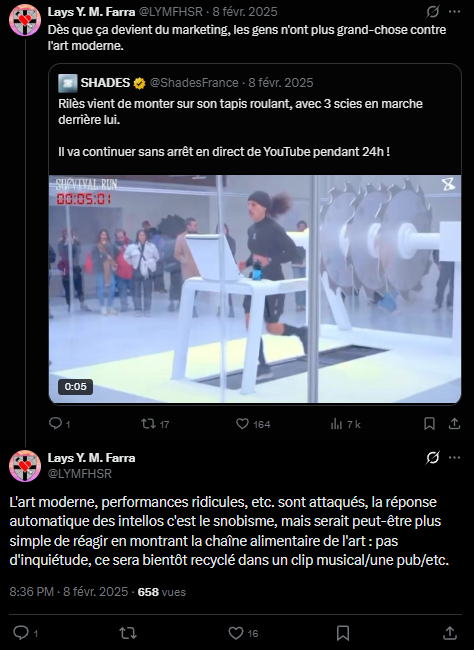Screen dimensions: 474x650
Task: Play the Survival Run treadmill video
Action: click(x=255, y=289)
